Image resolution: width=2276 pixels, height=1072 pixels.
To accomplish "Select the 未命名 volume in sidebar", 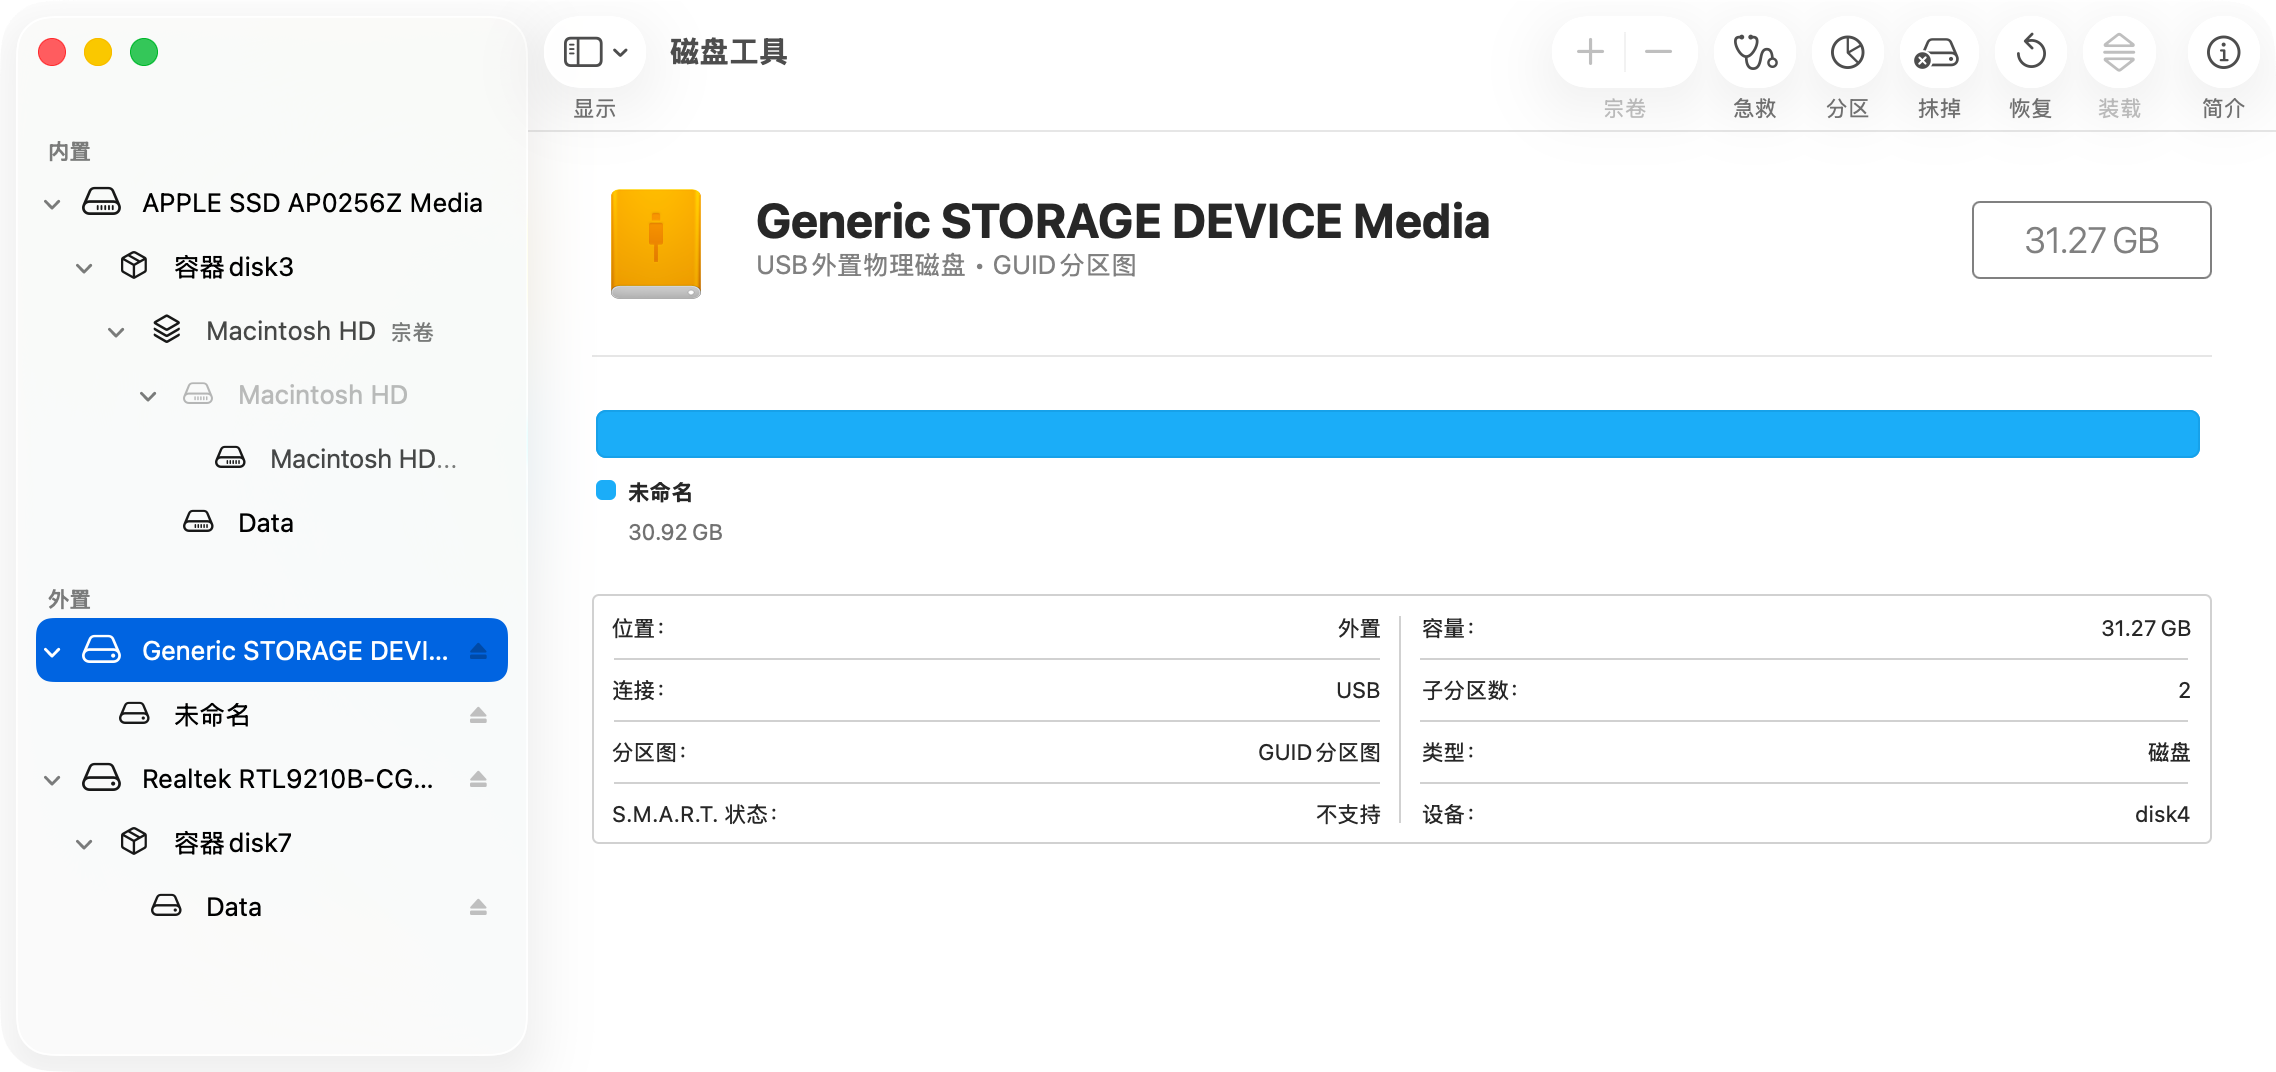I will point(212,715).
